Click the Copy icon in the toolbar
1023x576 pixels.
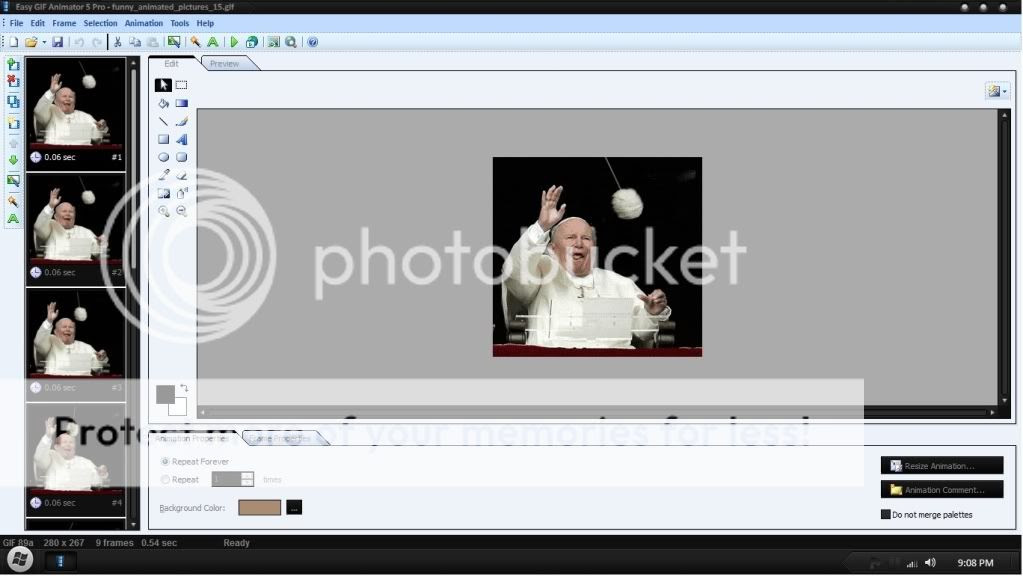click(135, 42)
